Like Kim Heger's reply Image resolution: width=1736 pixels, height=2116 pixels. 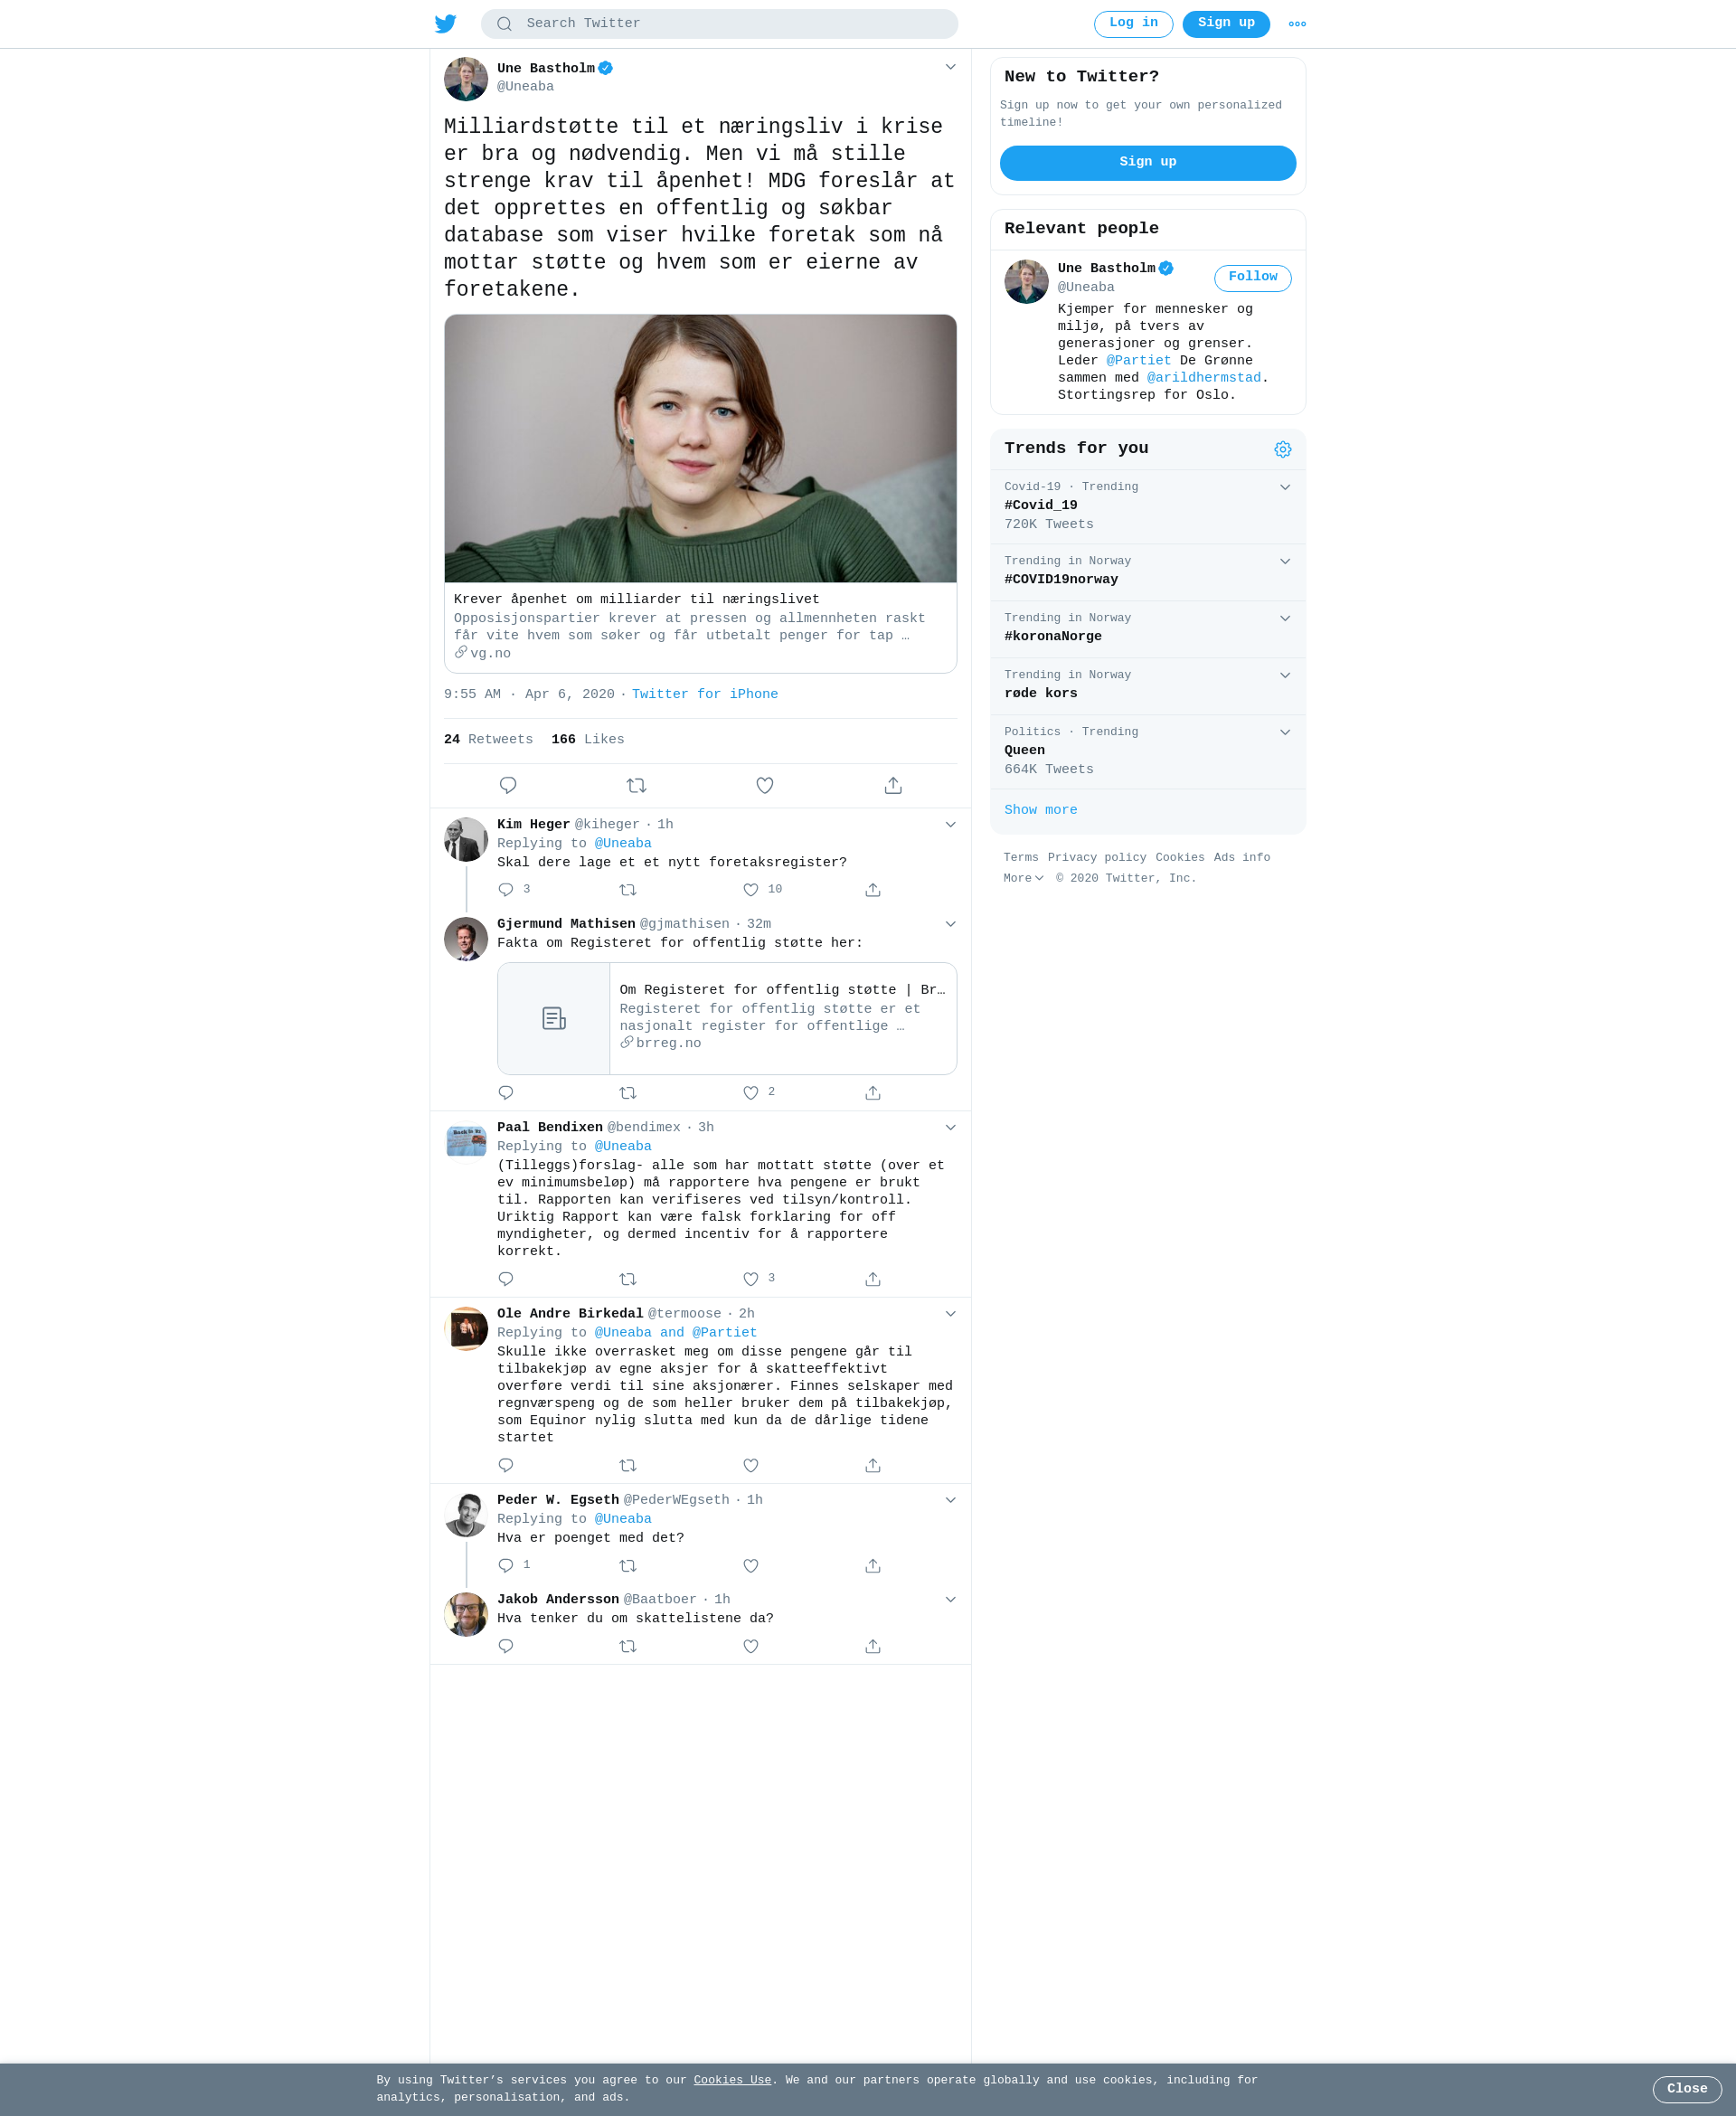coord(751,890)
